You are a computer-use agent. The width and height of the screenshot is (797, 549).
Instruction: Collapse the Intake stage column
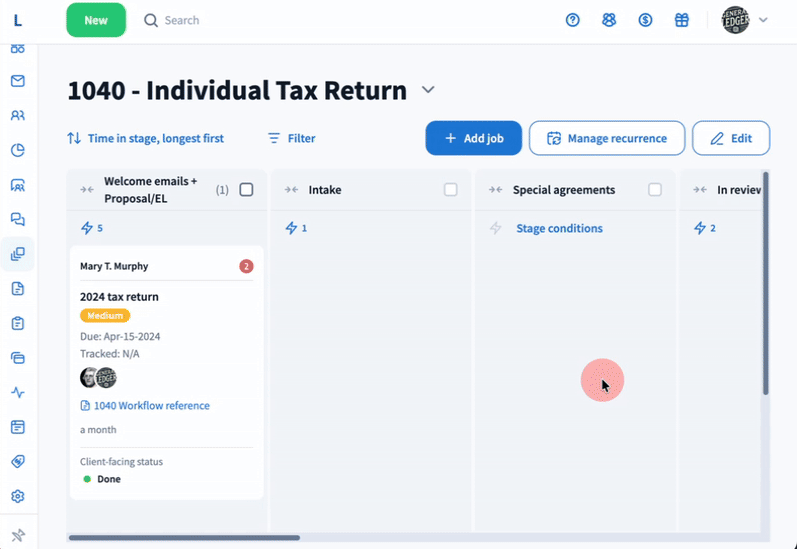tap(291, 190)
